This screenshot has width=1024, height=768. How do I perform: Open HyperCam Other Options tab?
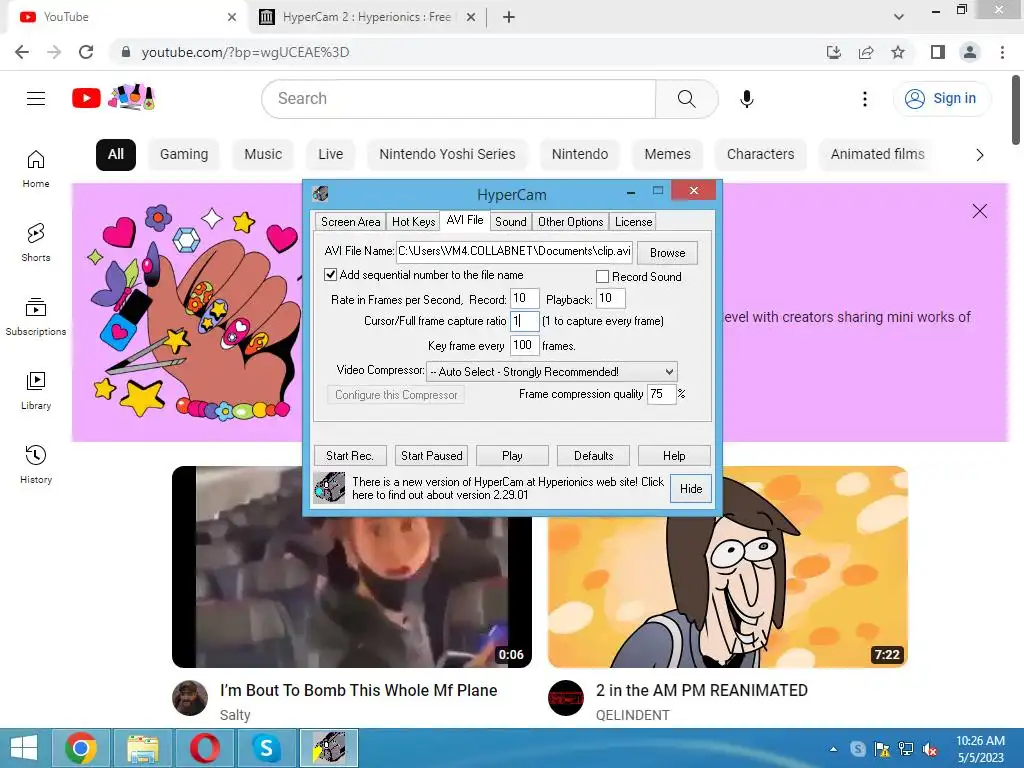point(570,222)
